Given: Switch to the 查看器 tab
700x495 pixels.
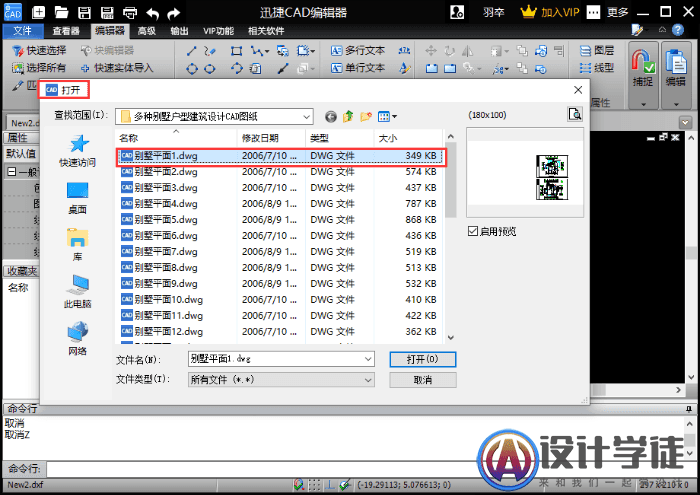Looking at the screenshot, I should [66, 30].
